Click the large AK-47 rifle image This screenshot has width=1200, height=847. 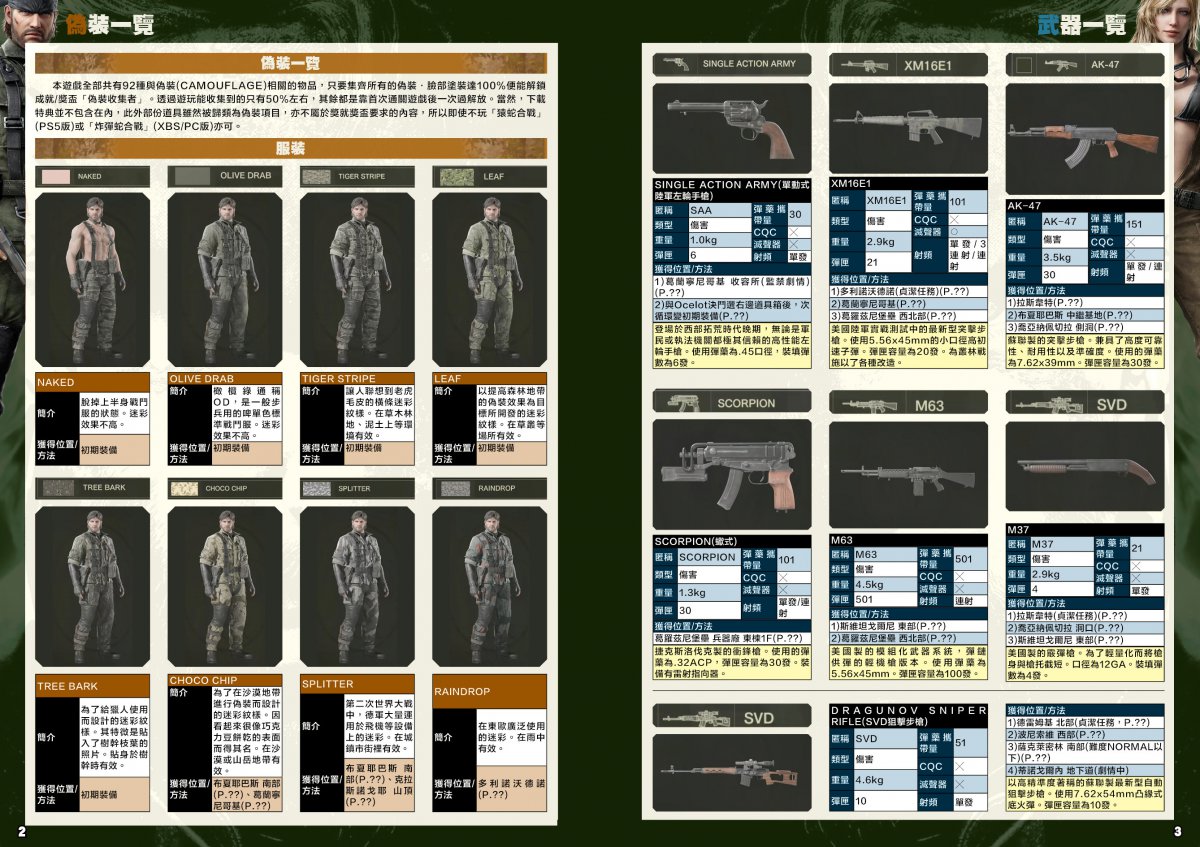tap(1084, 140)
